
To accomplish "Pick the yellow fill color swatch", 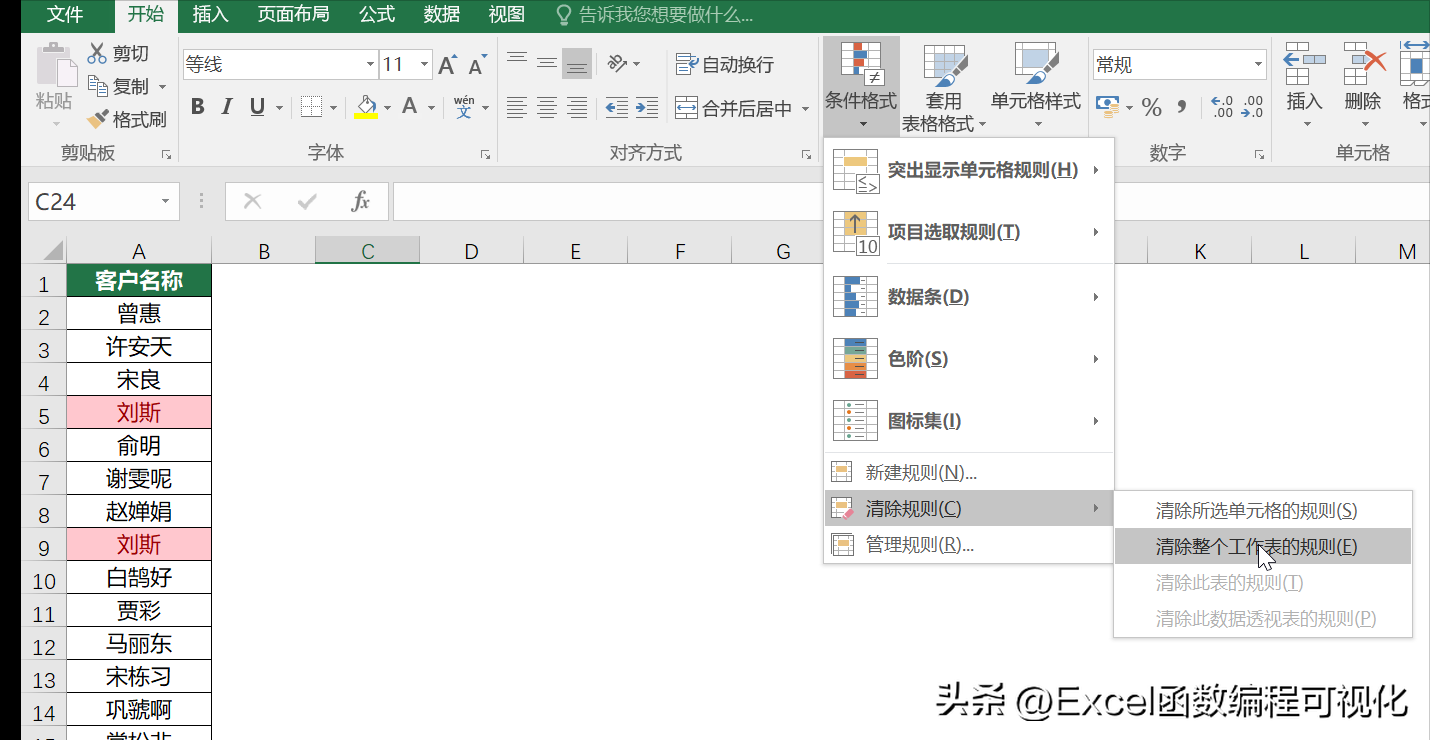I will (x=367, y=113).
